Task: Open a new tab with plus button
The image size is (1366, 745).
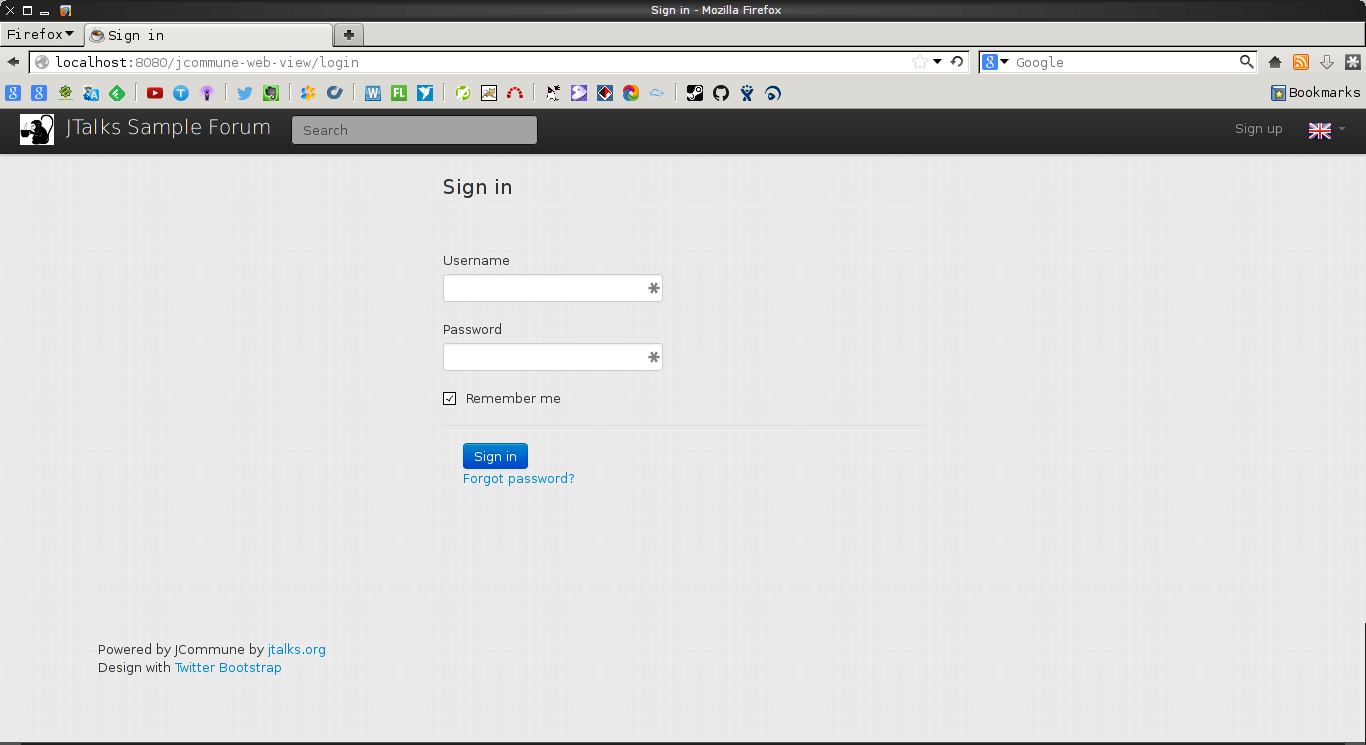Action: pyautogui.click(x=348, y=35)
